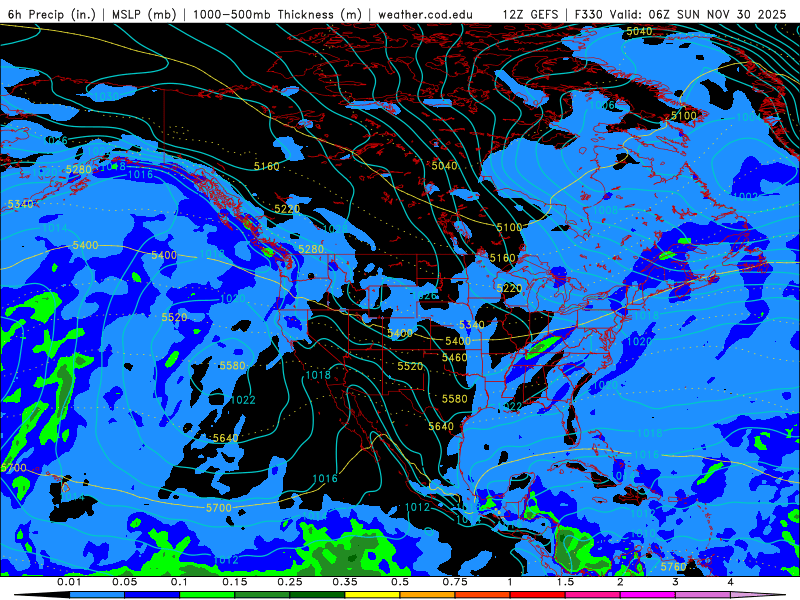The height and width of the screenshot is (600, 800).
Task: Click the 1002 pressure label
Action: pyautogui.click(x=745, y=196)
